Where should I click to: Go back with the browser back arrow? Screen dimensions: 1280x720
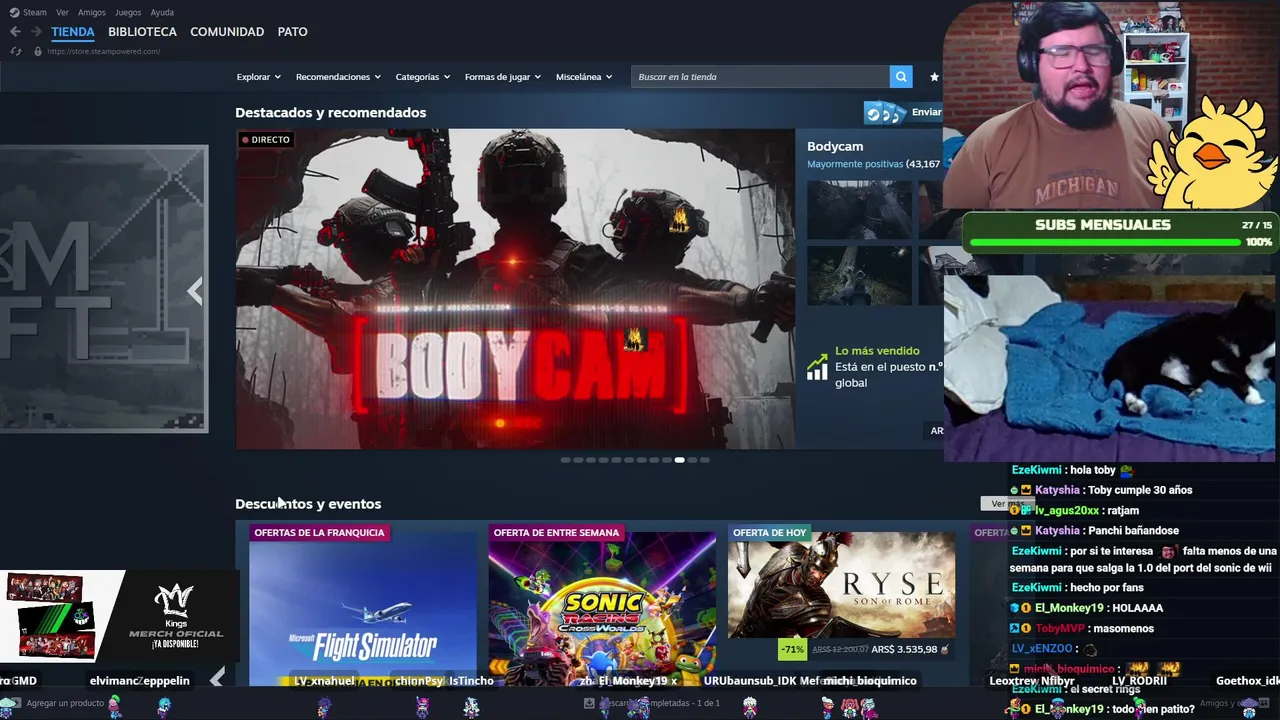click(15, 32)
